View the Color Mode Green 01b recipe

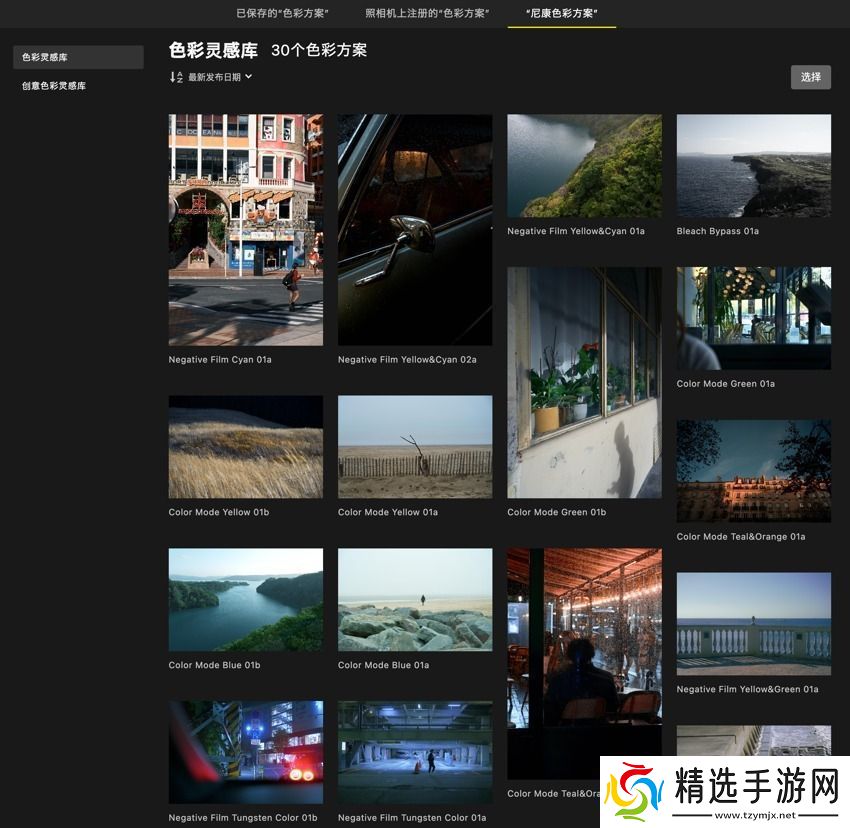(x=584, y=382)
